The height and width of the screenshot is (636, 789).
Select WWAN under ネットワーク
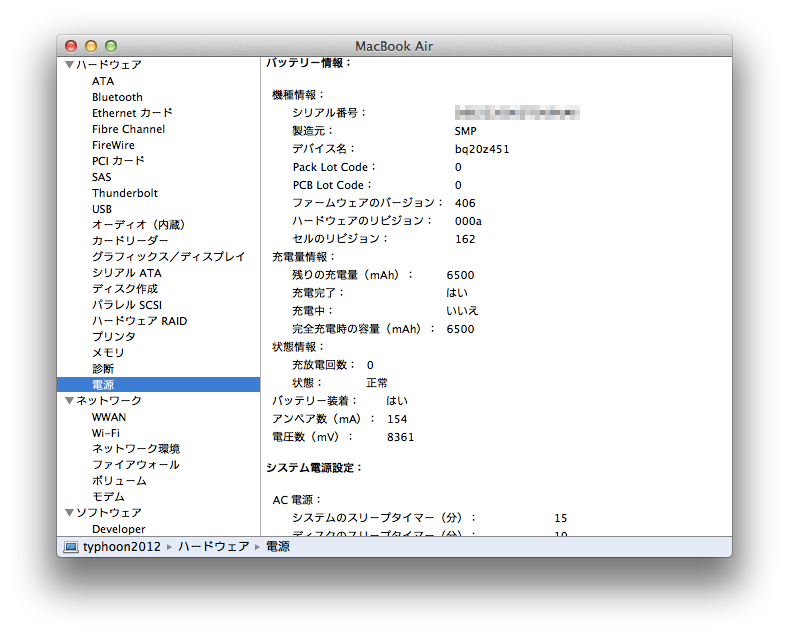click(x=109, y=417)
